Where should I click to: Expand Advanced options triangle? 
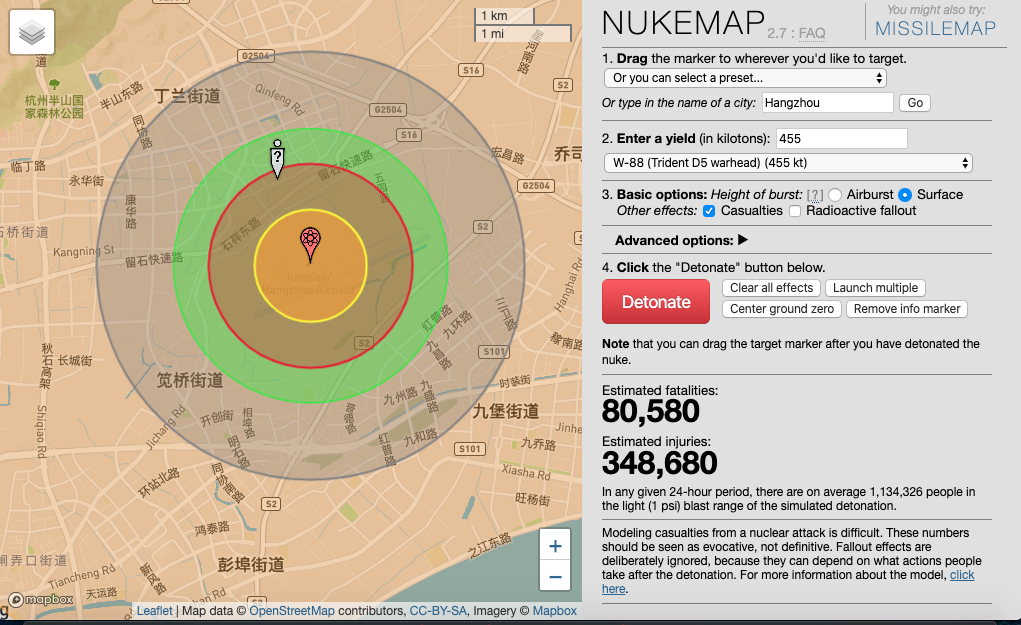(x=743, y=240)
